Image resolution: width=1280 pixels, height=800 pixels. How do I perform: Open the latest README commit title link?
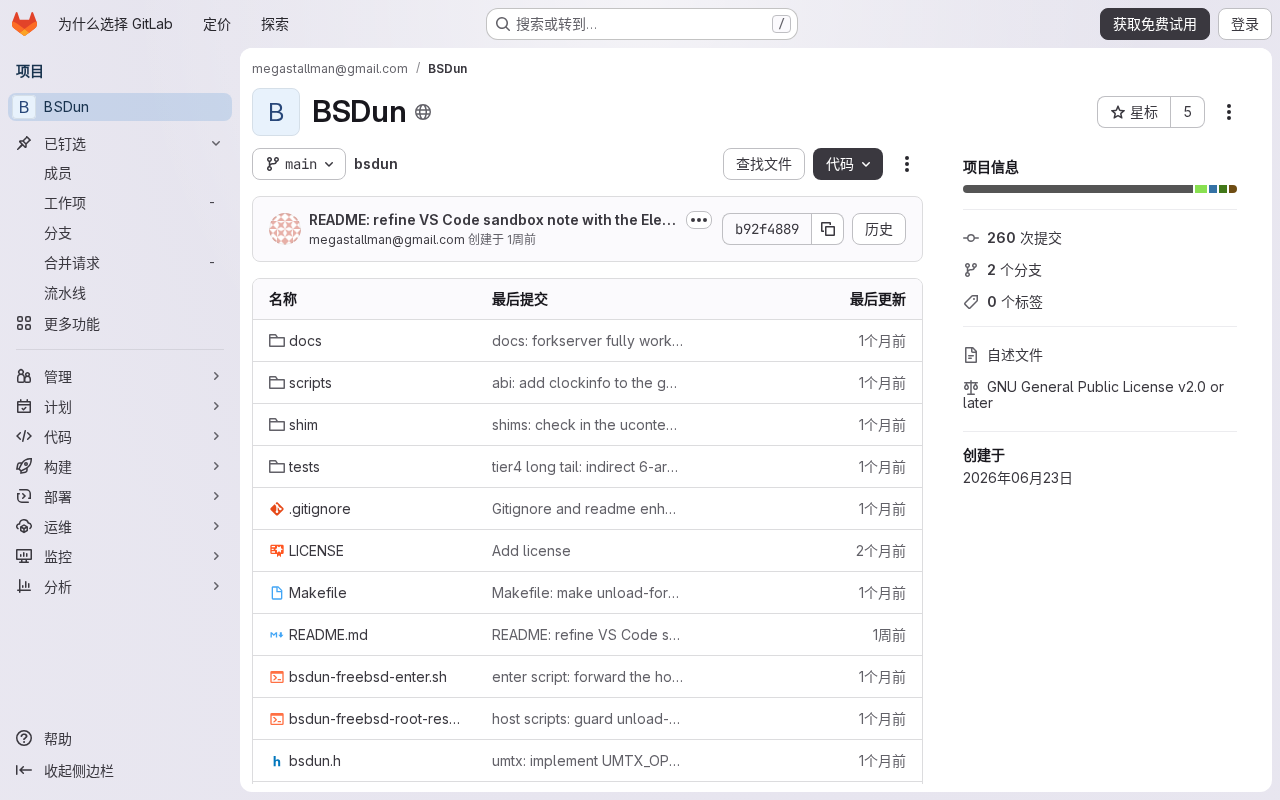pyautogui.click(x=493, y=220)
